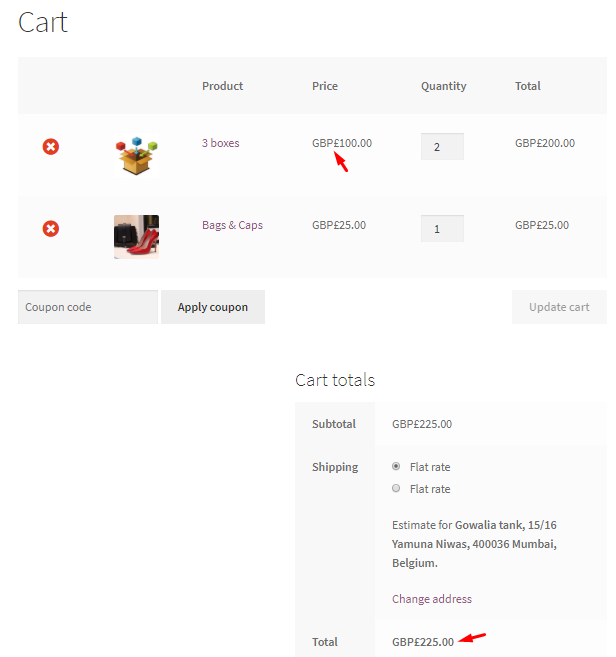The width and height of the screenshot is (616, 657).
Task: Open the 3 boxes product link
Action: [x=220, y=143]
